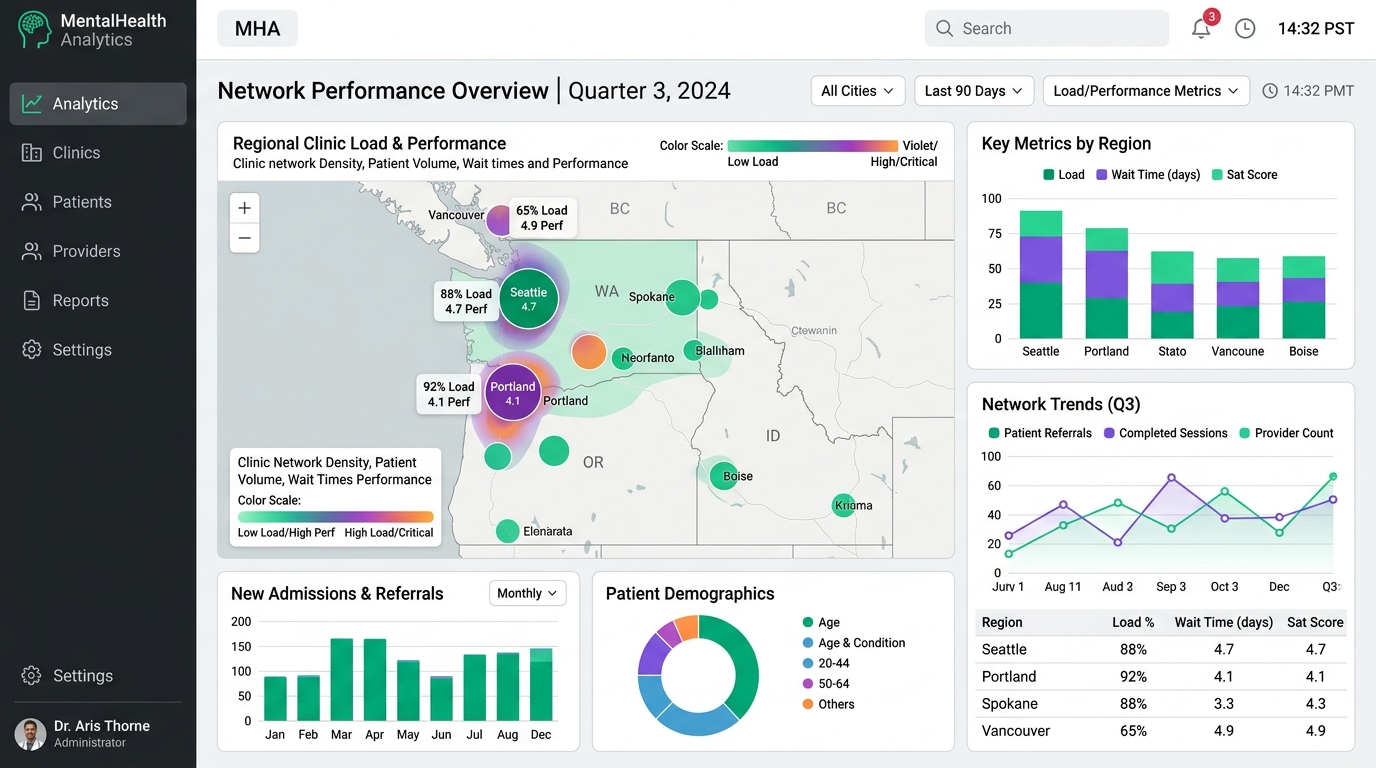The image size is (1376, 768).
Task: Select the Patients people icon
Action: [x=32, y=202]
